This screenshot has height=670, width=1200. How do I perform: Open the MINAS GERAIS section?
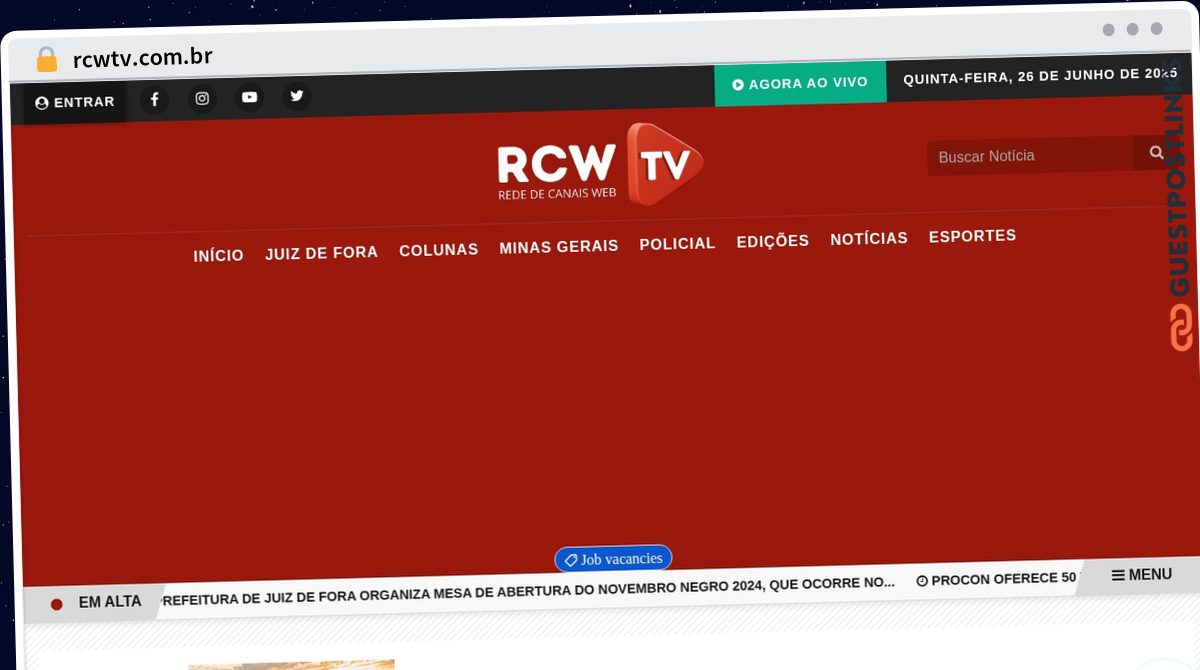tap(559, 246)
